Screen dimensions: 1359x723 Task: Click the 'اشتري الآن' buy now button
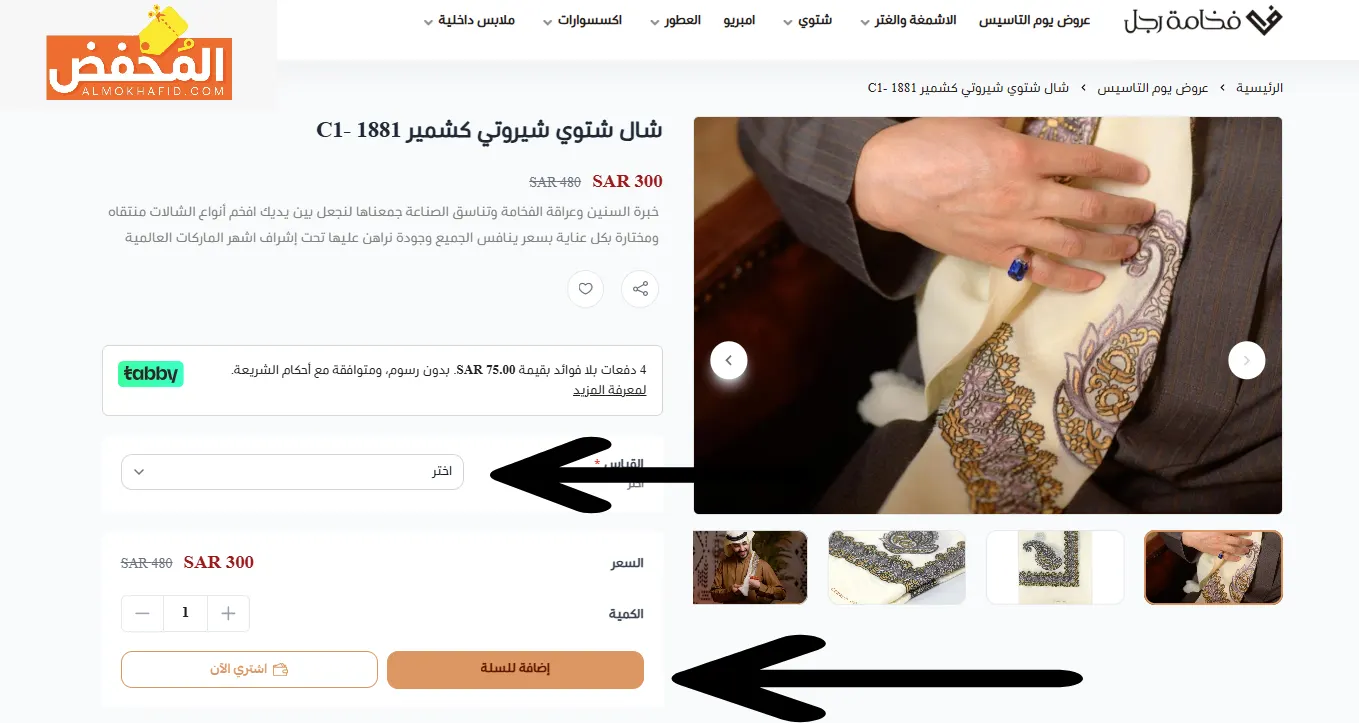249,669
